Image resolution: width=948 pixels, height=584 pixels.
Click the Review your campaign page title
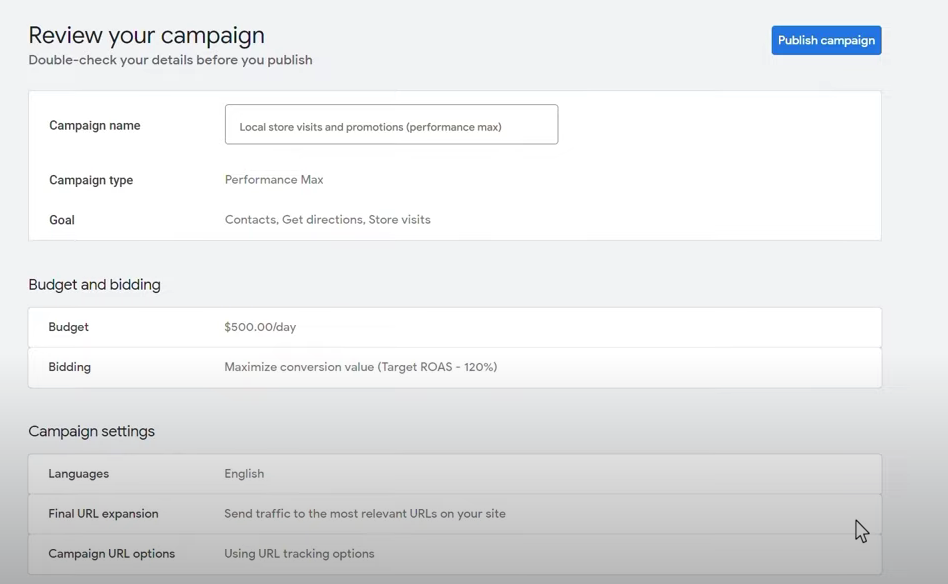coord(146,35)
